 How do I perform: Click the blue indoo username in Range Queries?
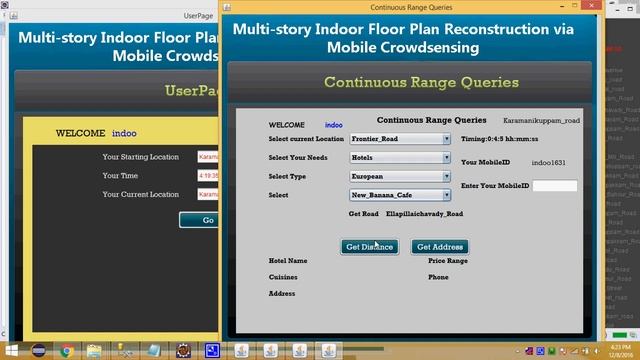(333, 125)
